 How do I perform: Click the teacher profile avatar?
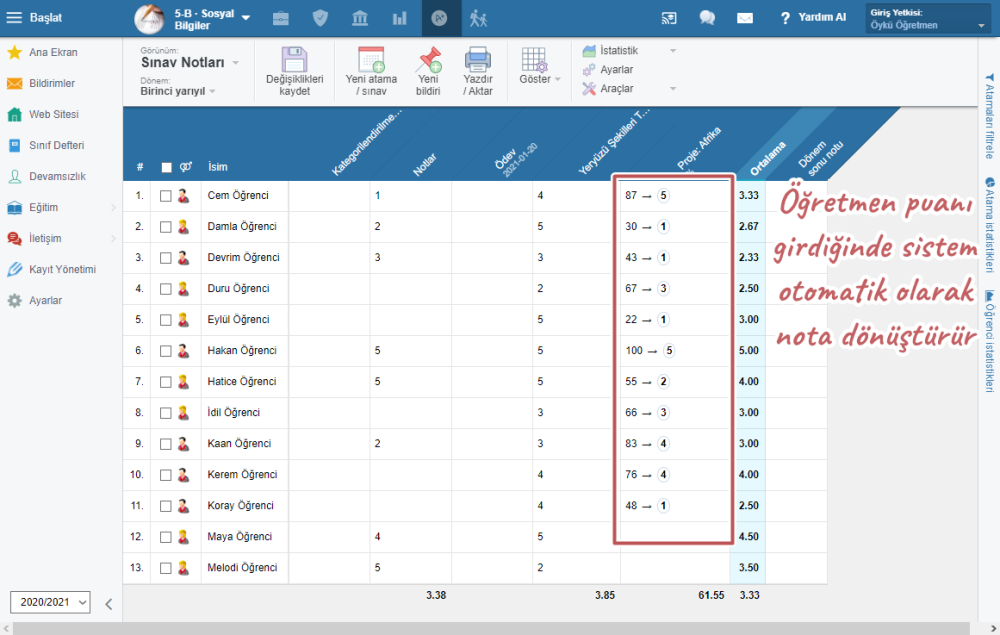click(x=149, y=18)
